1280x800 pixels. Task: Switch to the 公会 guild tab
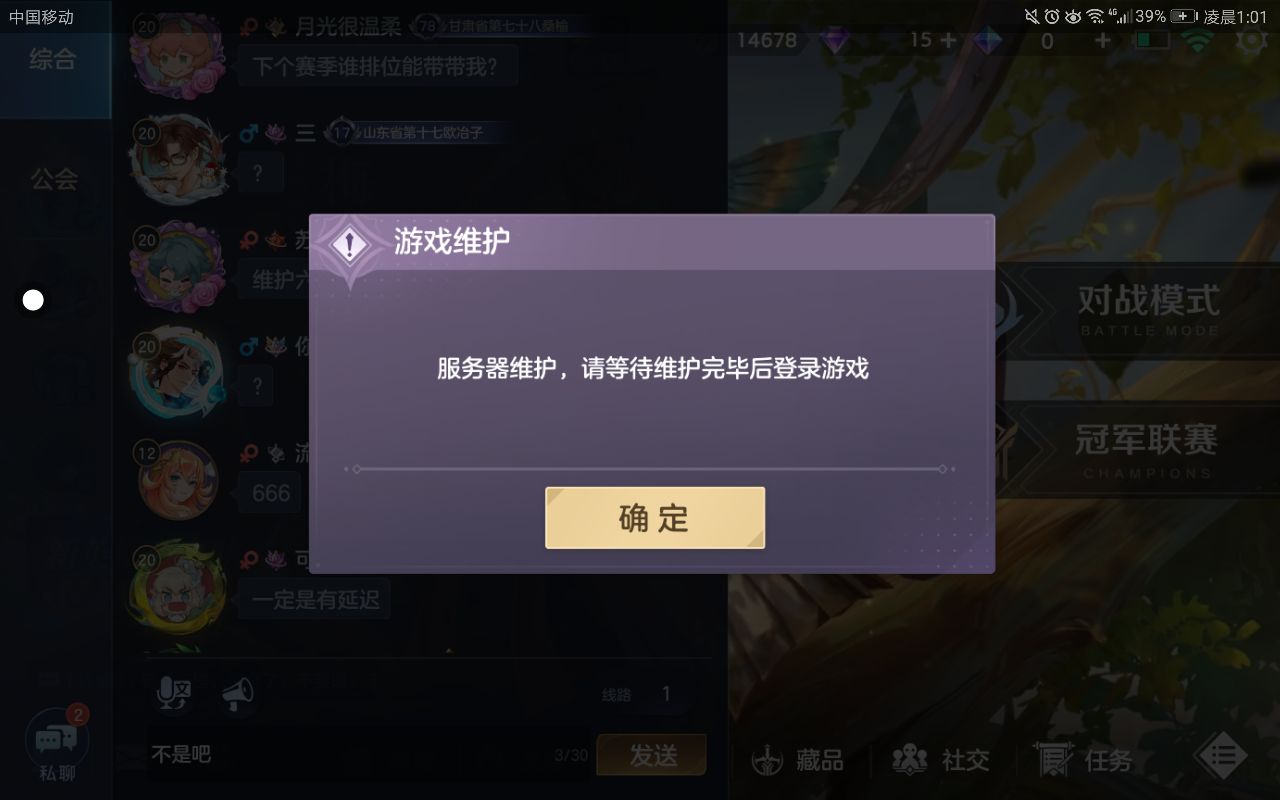53,180
